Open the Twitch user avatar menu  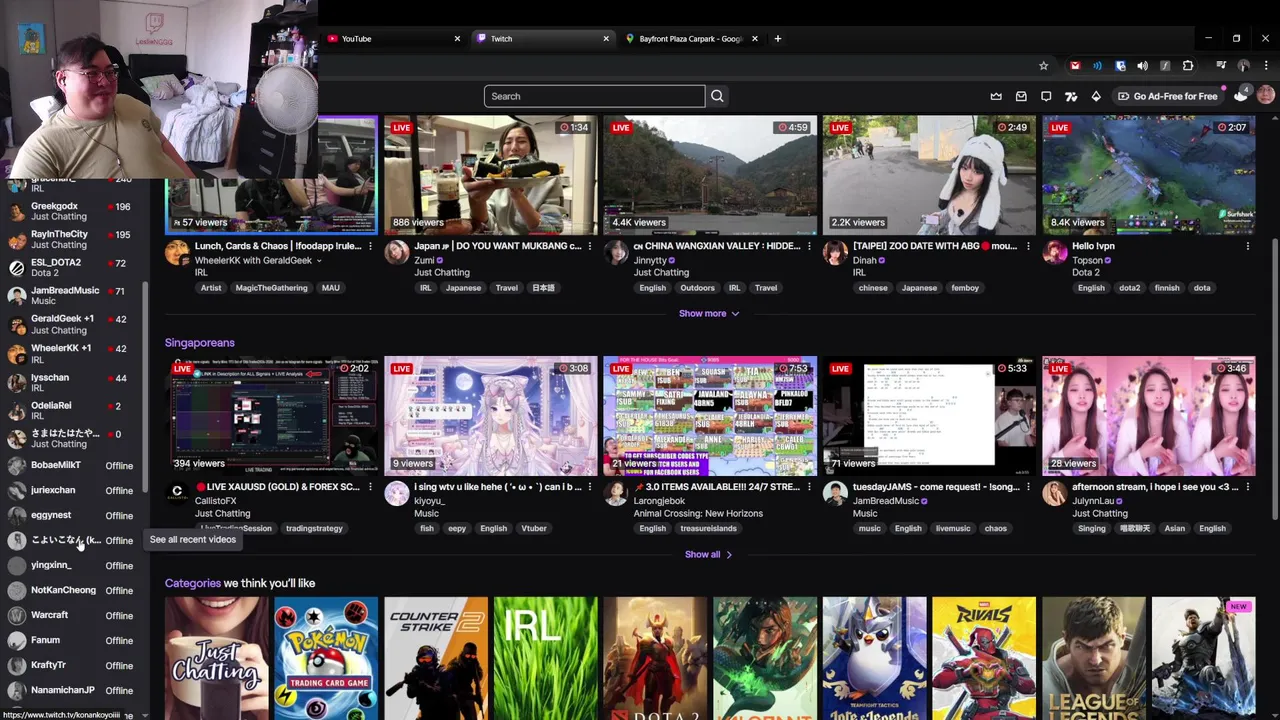pyautogui.click(x=1266, y=96)
